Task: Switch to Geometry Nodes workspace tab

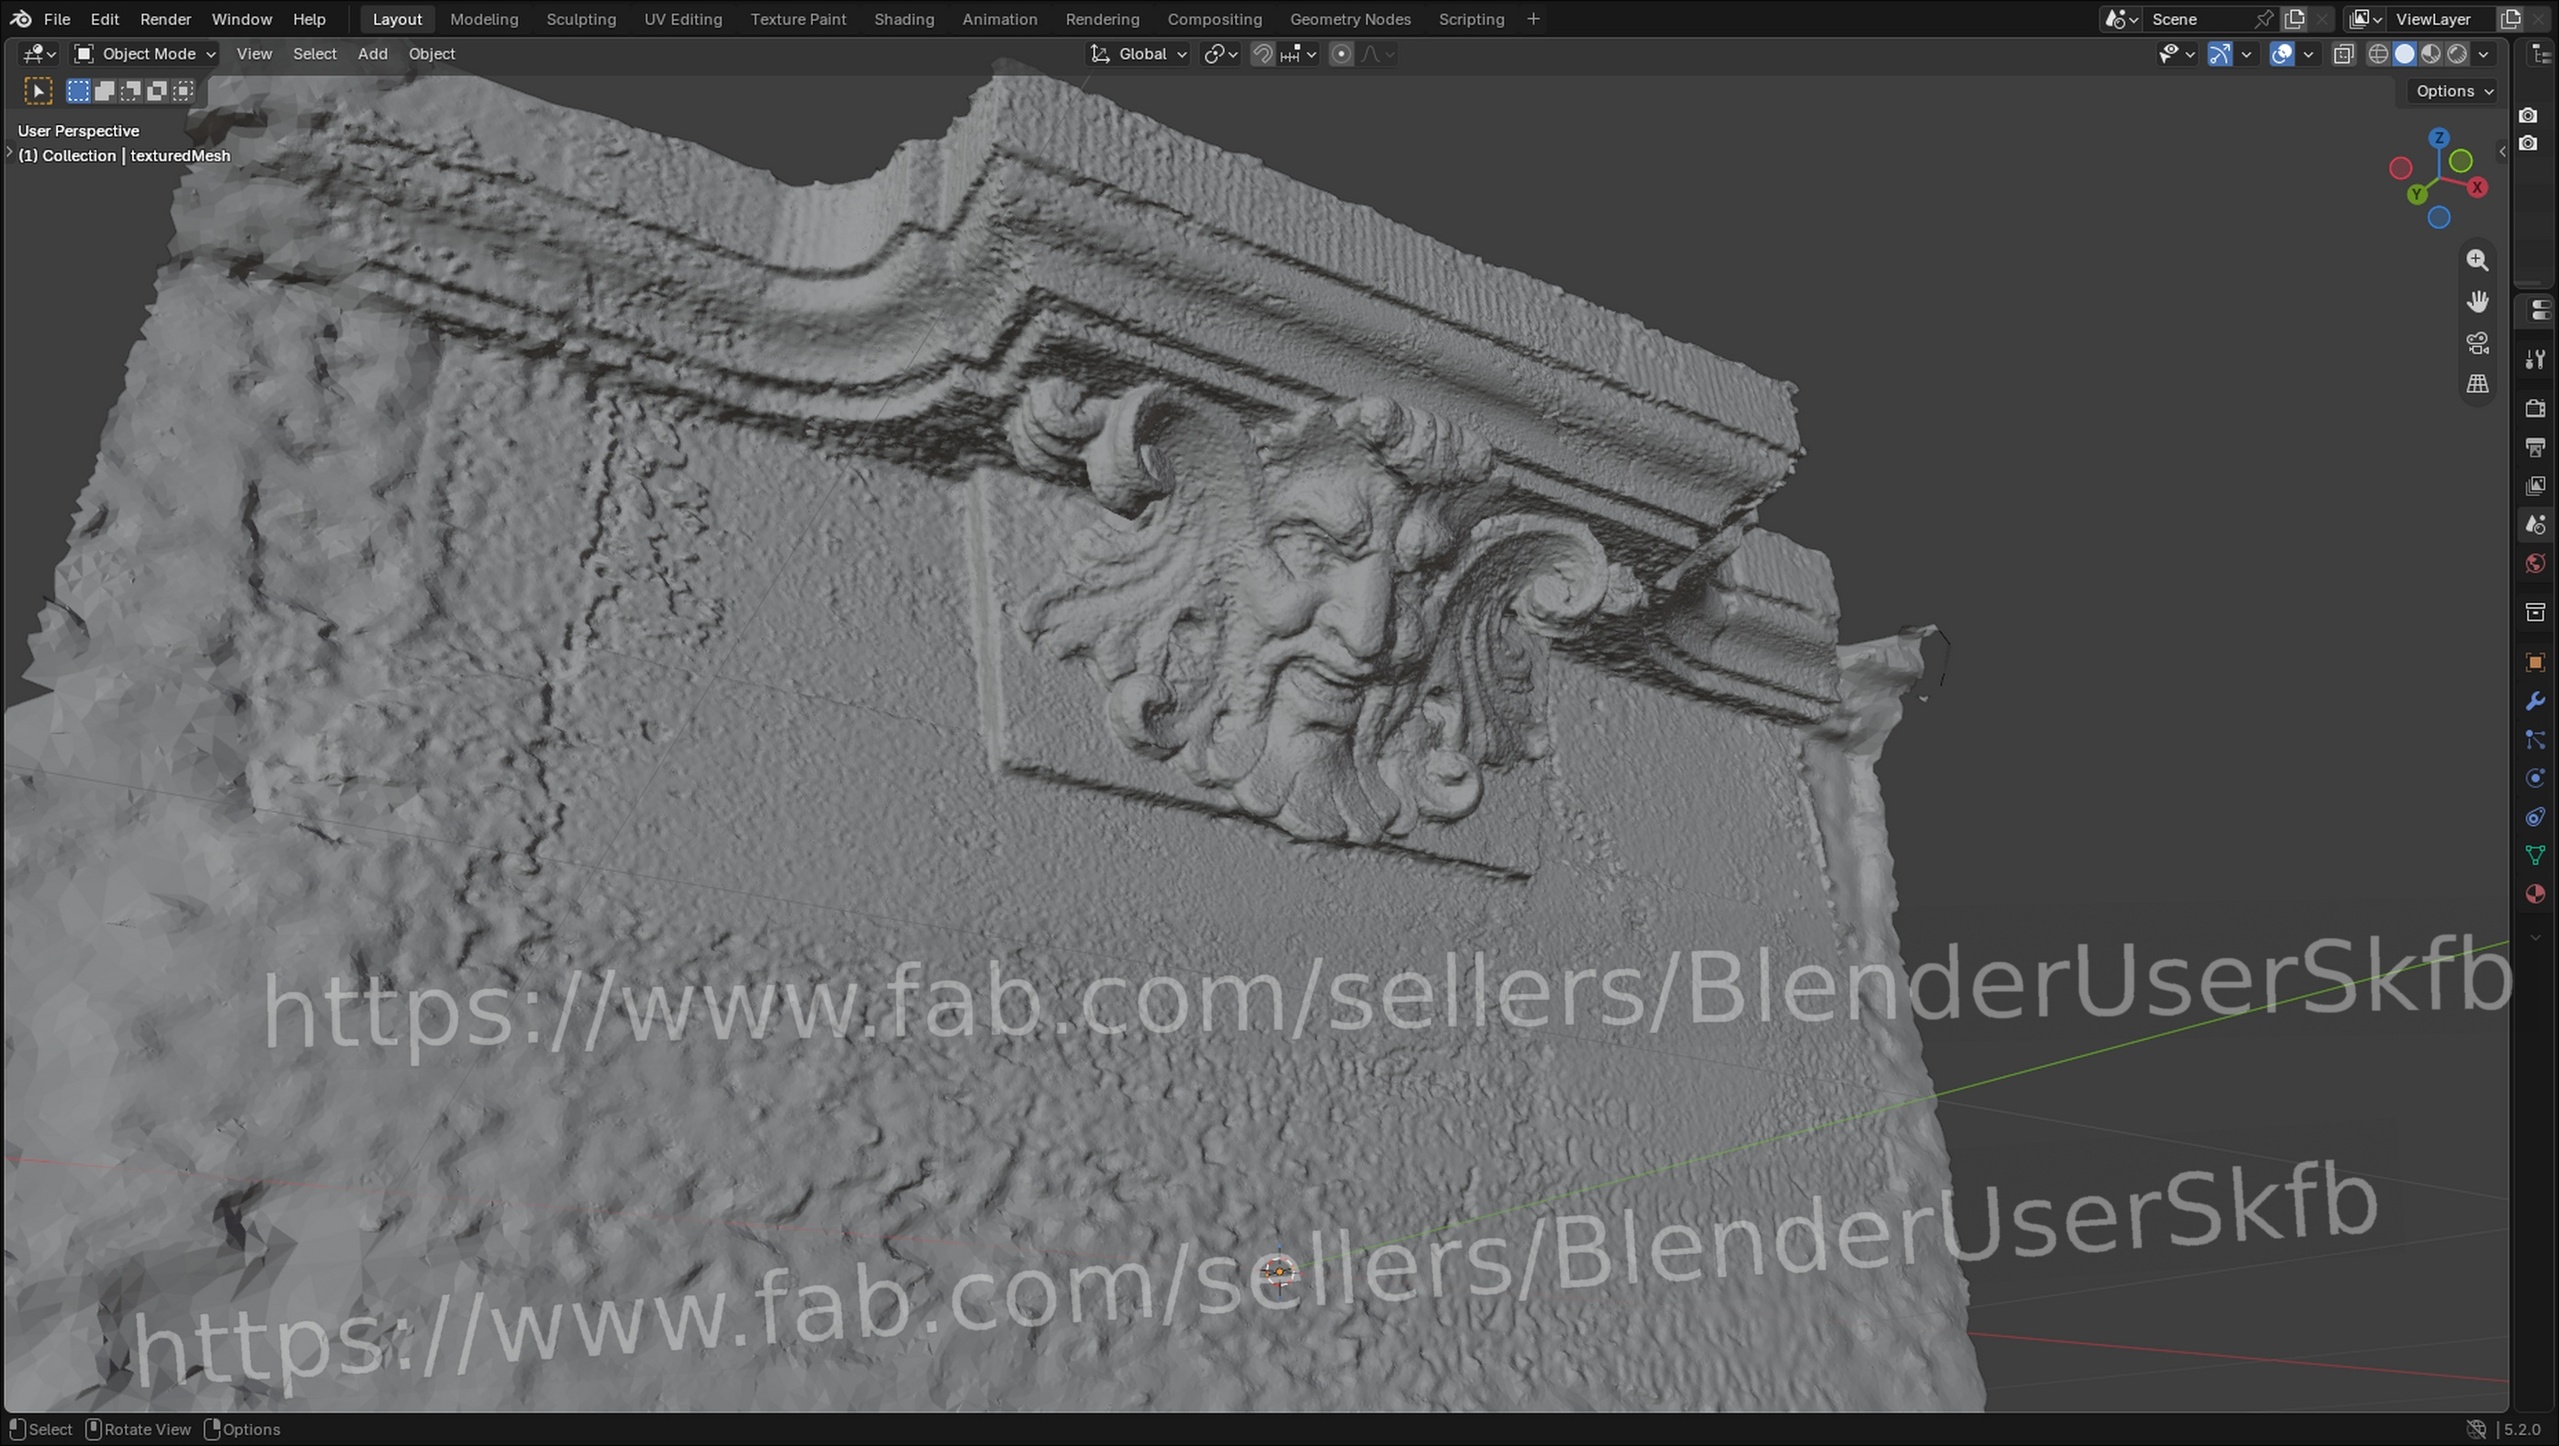Action: tap(1349, 19)
